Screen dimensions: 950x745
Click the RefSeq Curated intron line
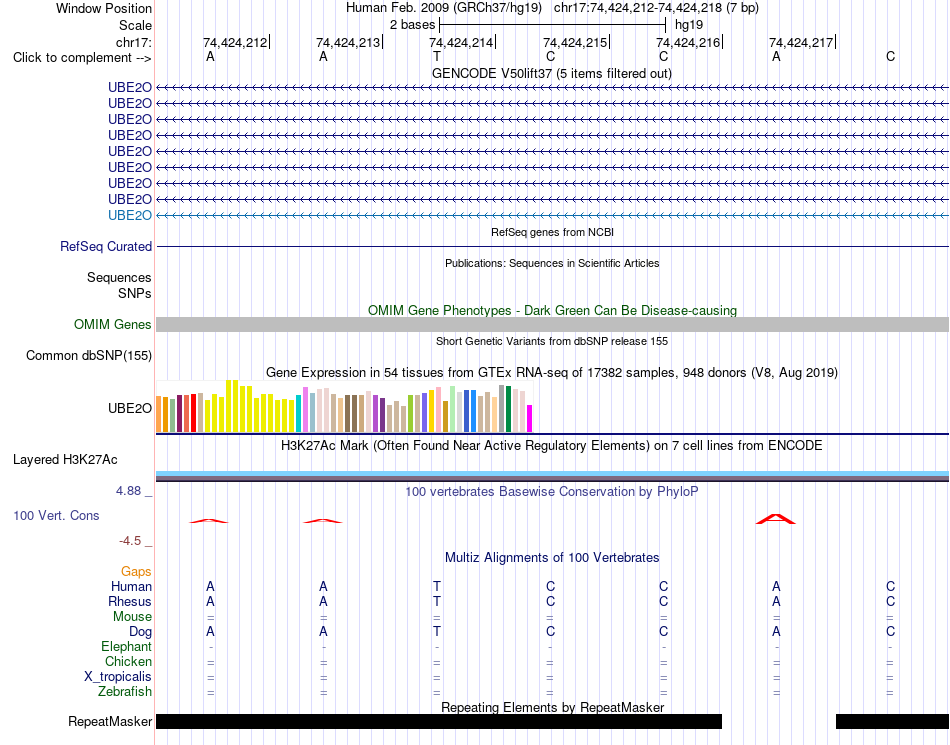(x=552, y=247)
